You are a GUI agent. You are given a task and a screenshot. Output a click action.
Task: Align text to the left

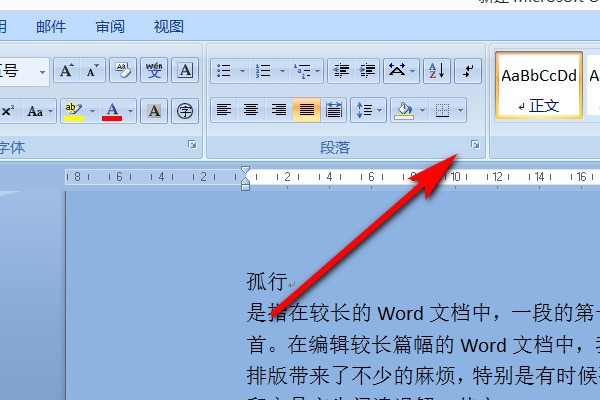225,110
